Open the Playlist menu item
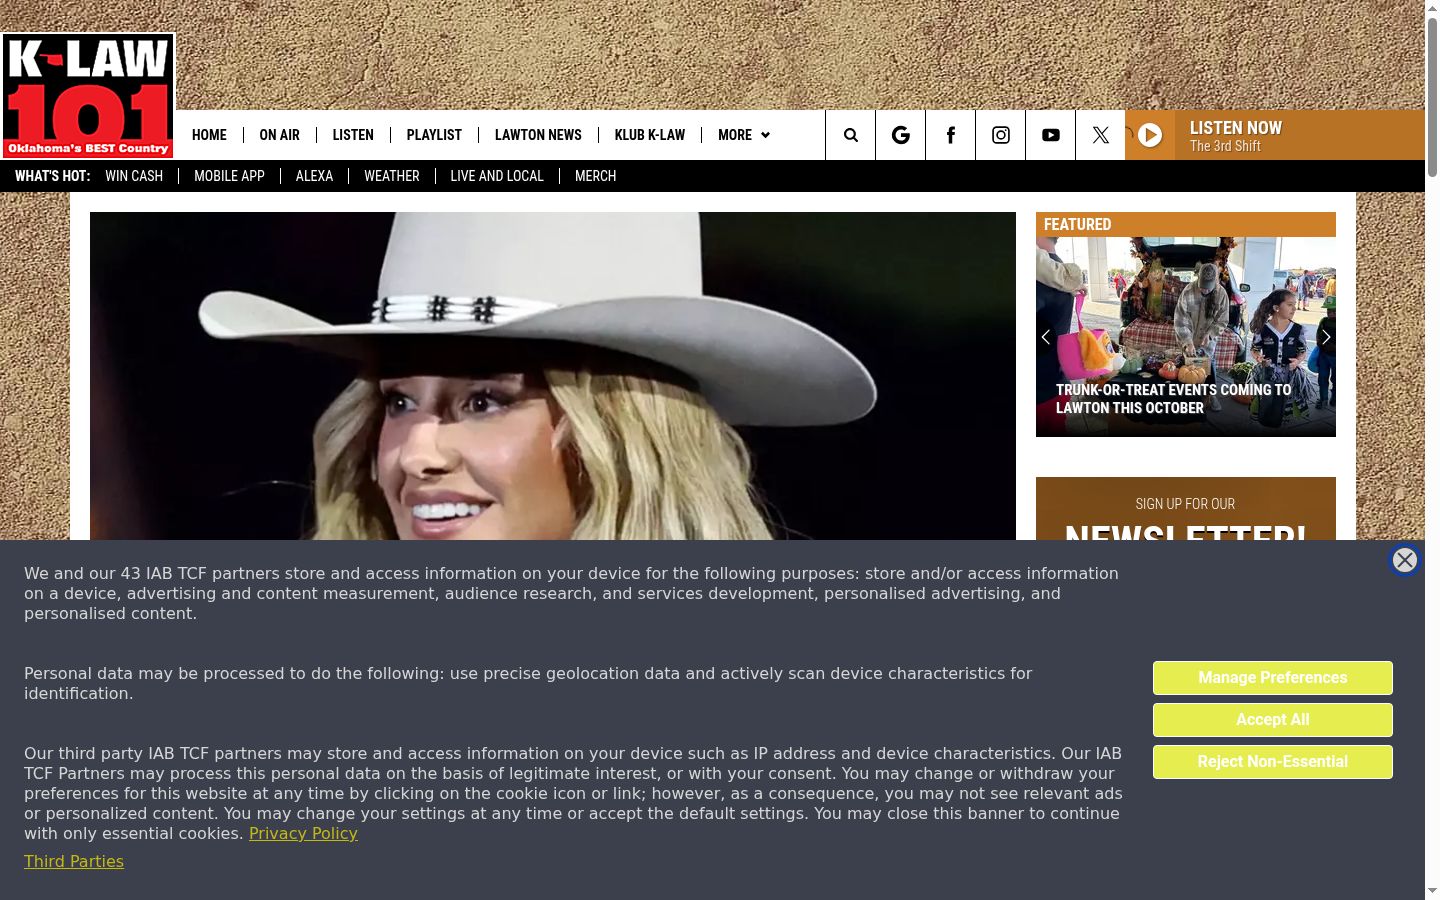Viewport: 1440px width, 900px height. (434, 135)
